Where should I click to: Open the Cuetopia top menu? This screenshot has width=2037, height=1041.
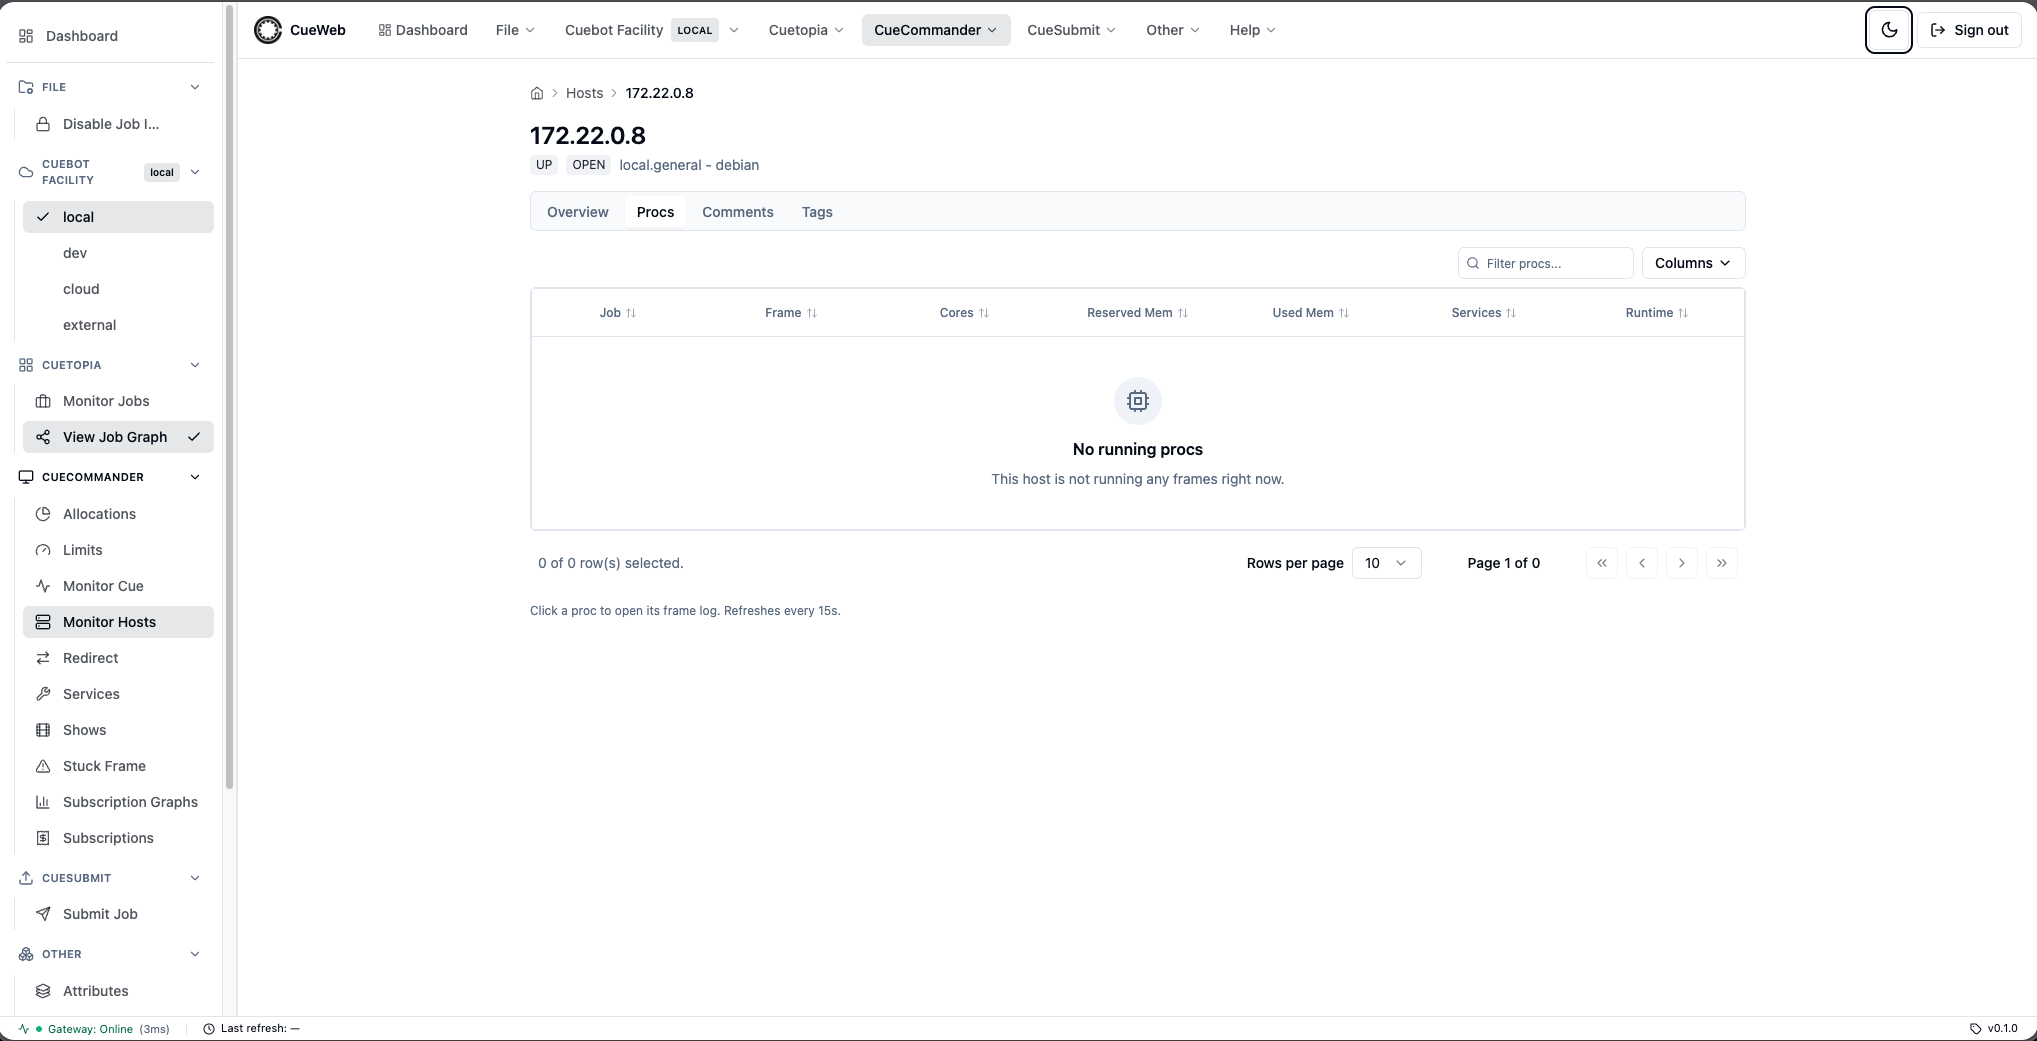pos(806,30)
